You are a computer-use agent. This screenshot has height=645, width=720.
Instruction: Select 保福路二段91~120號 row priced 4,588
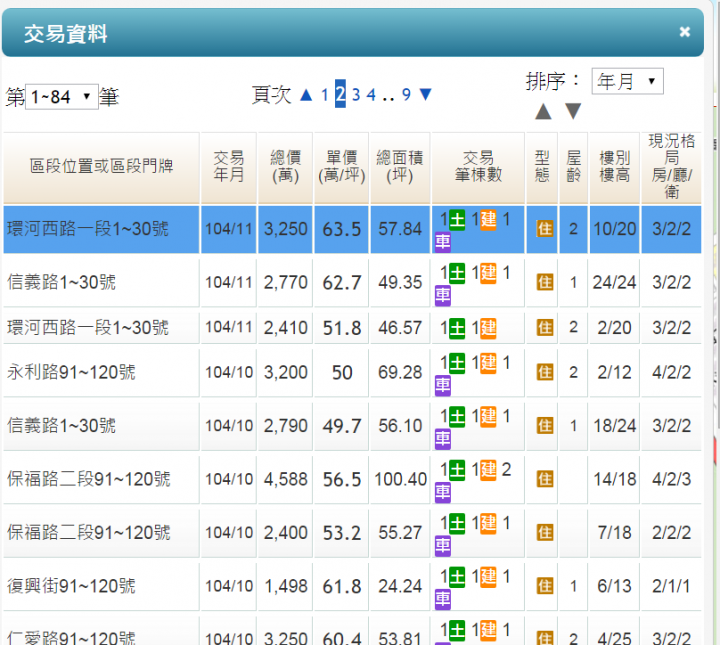352,480
